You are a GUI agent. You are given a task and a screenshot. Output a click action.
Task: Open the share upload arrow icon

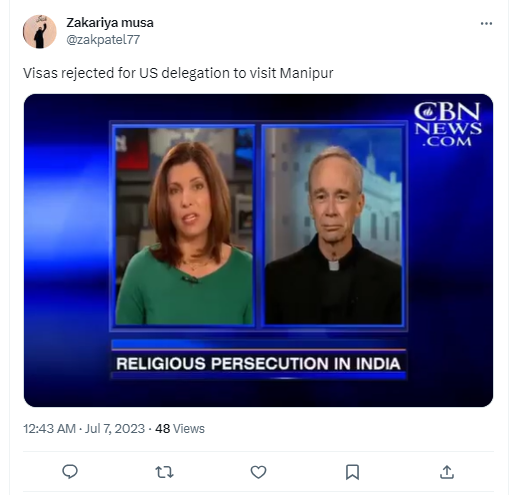point(447,472)
